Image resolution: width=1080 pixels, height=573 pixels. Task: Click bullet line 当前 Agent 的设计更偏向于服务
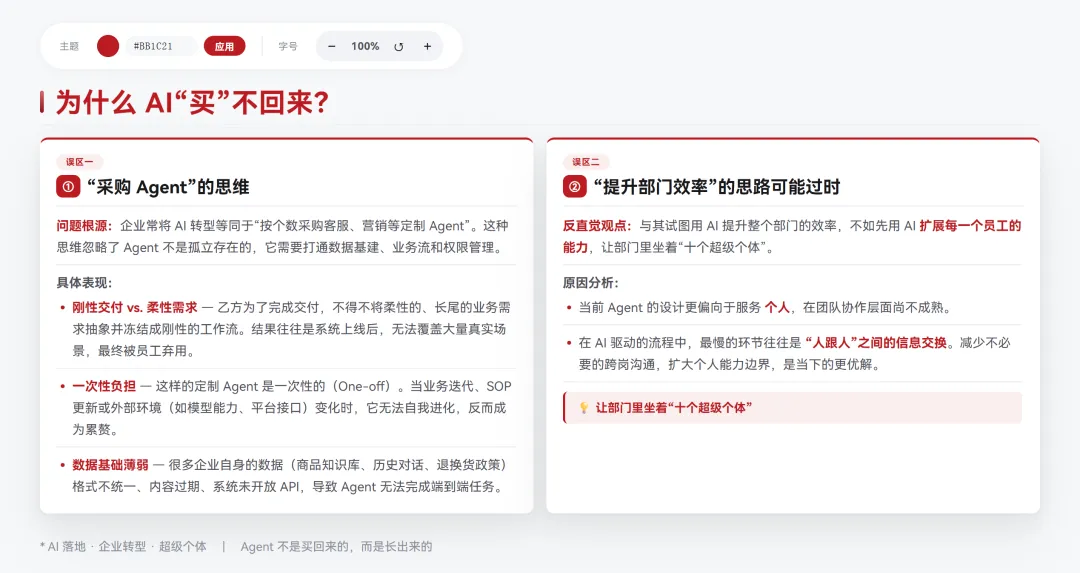pos(669,308)
